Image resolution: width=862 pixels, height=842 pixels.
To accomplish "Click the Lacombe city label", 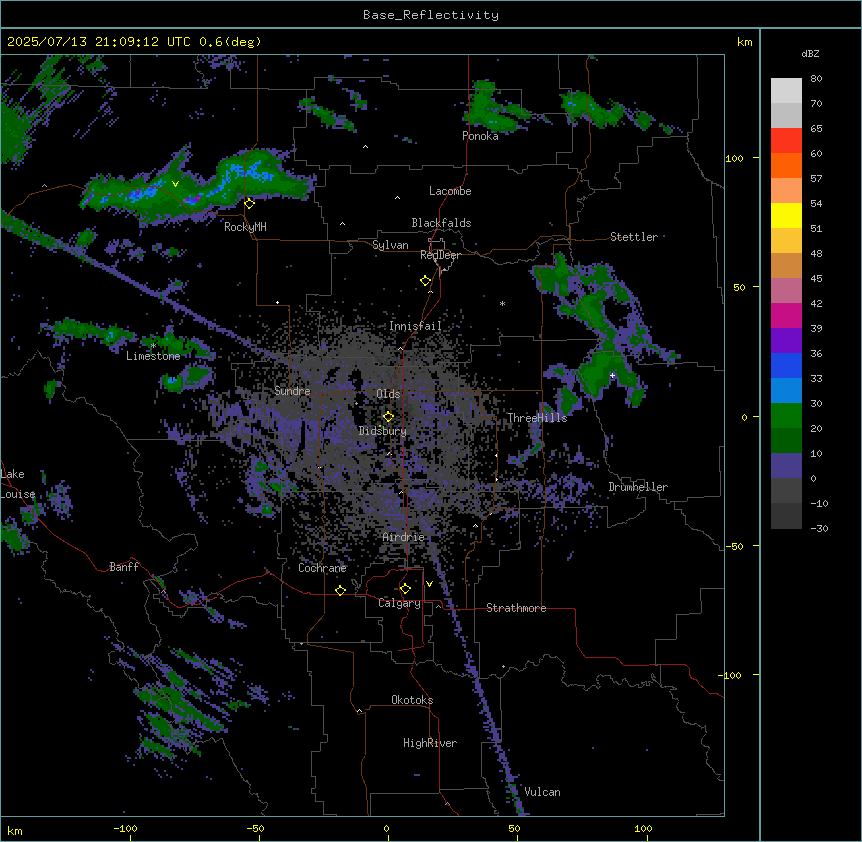I will point(450,191).
